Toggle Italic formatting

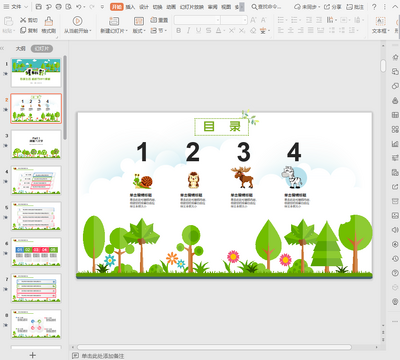pos(189,31)
